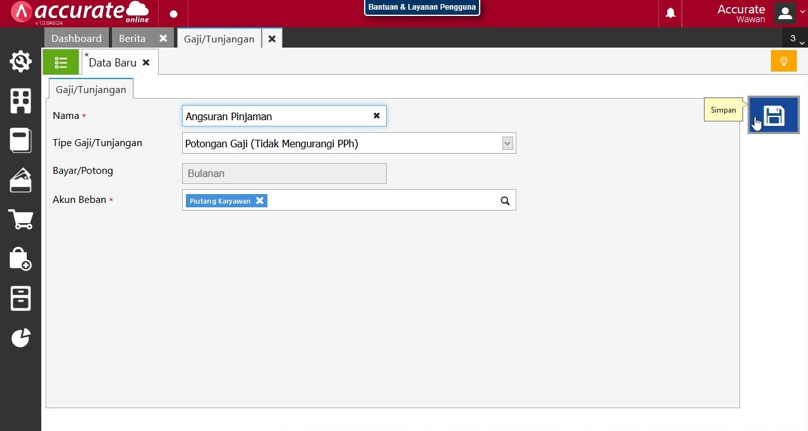808x431 pixels.
Task: Open the company module building icon in sidebar
Action: click(21, 101)
